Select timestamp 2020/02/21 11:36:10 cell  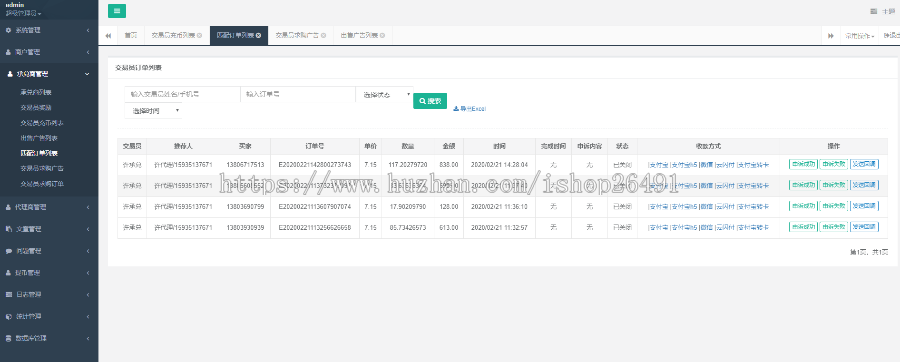coord(499,207)
